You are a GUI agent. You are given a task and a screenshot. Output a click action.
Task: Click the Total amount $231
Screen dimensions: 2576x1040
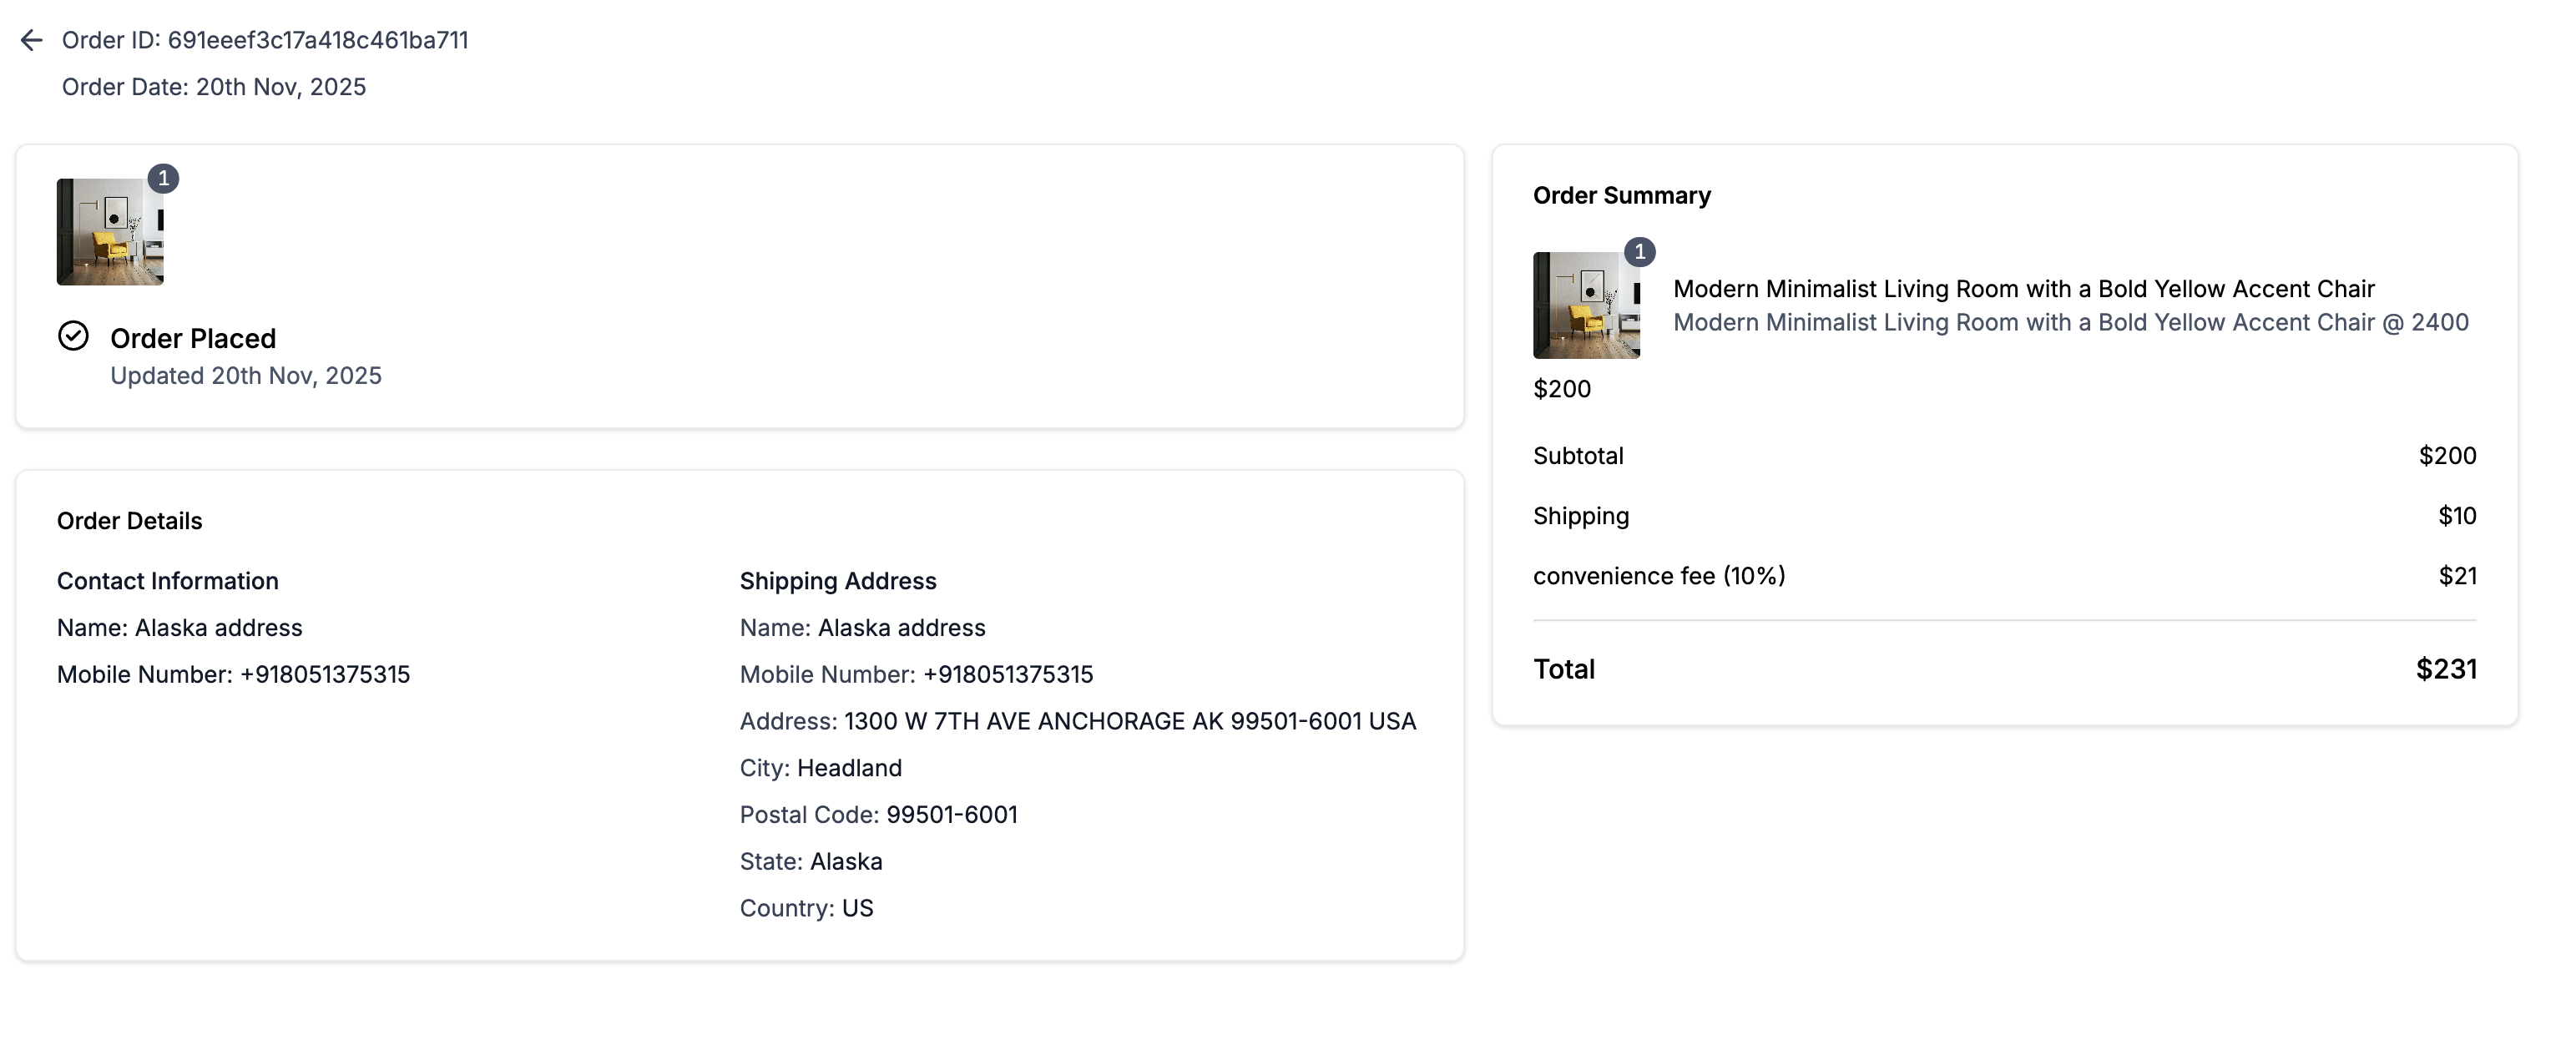2446,669
